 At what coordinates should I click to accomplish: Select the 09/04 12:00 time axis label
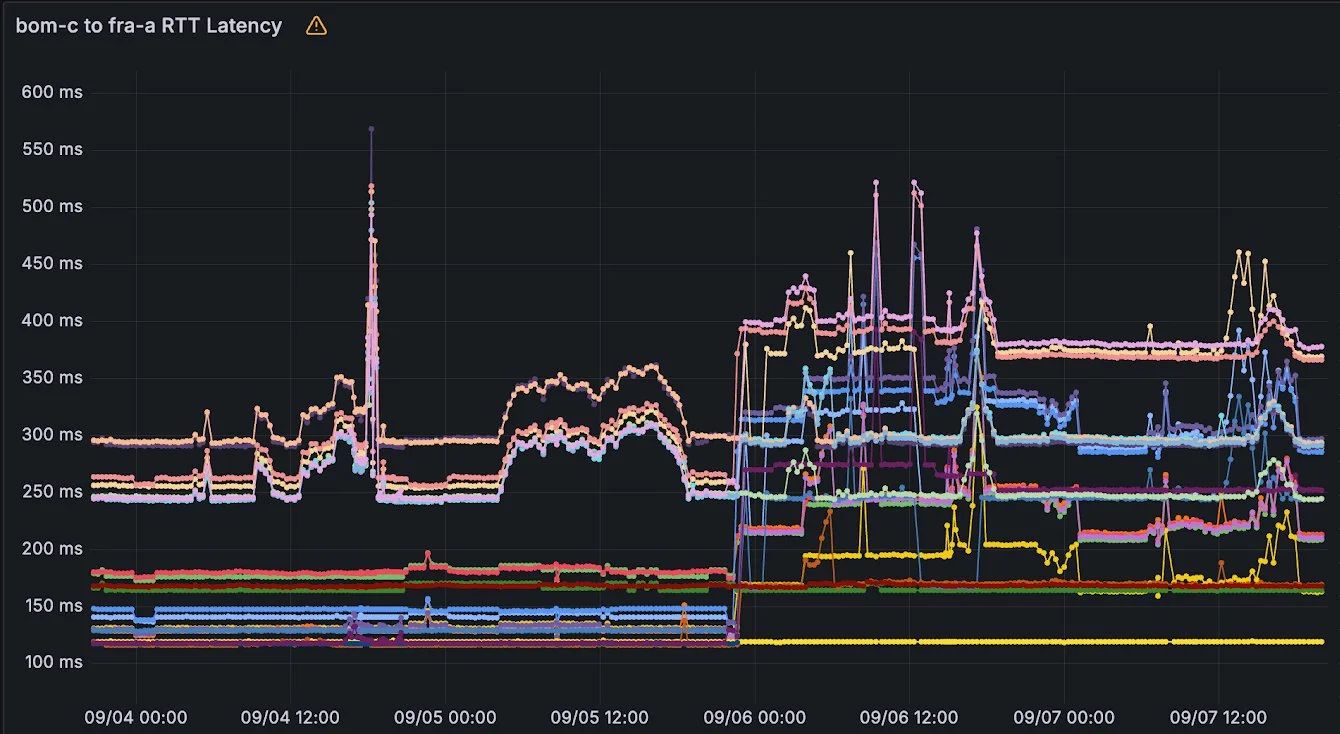point(290,717)
